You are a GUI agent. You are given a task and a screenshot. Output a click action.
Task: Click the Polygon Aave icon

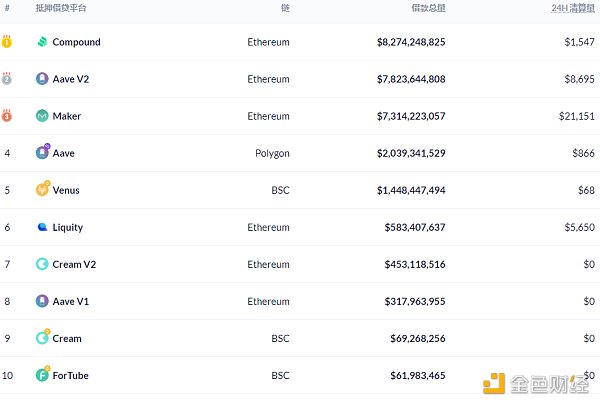tap(42, 153)
